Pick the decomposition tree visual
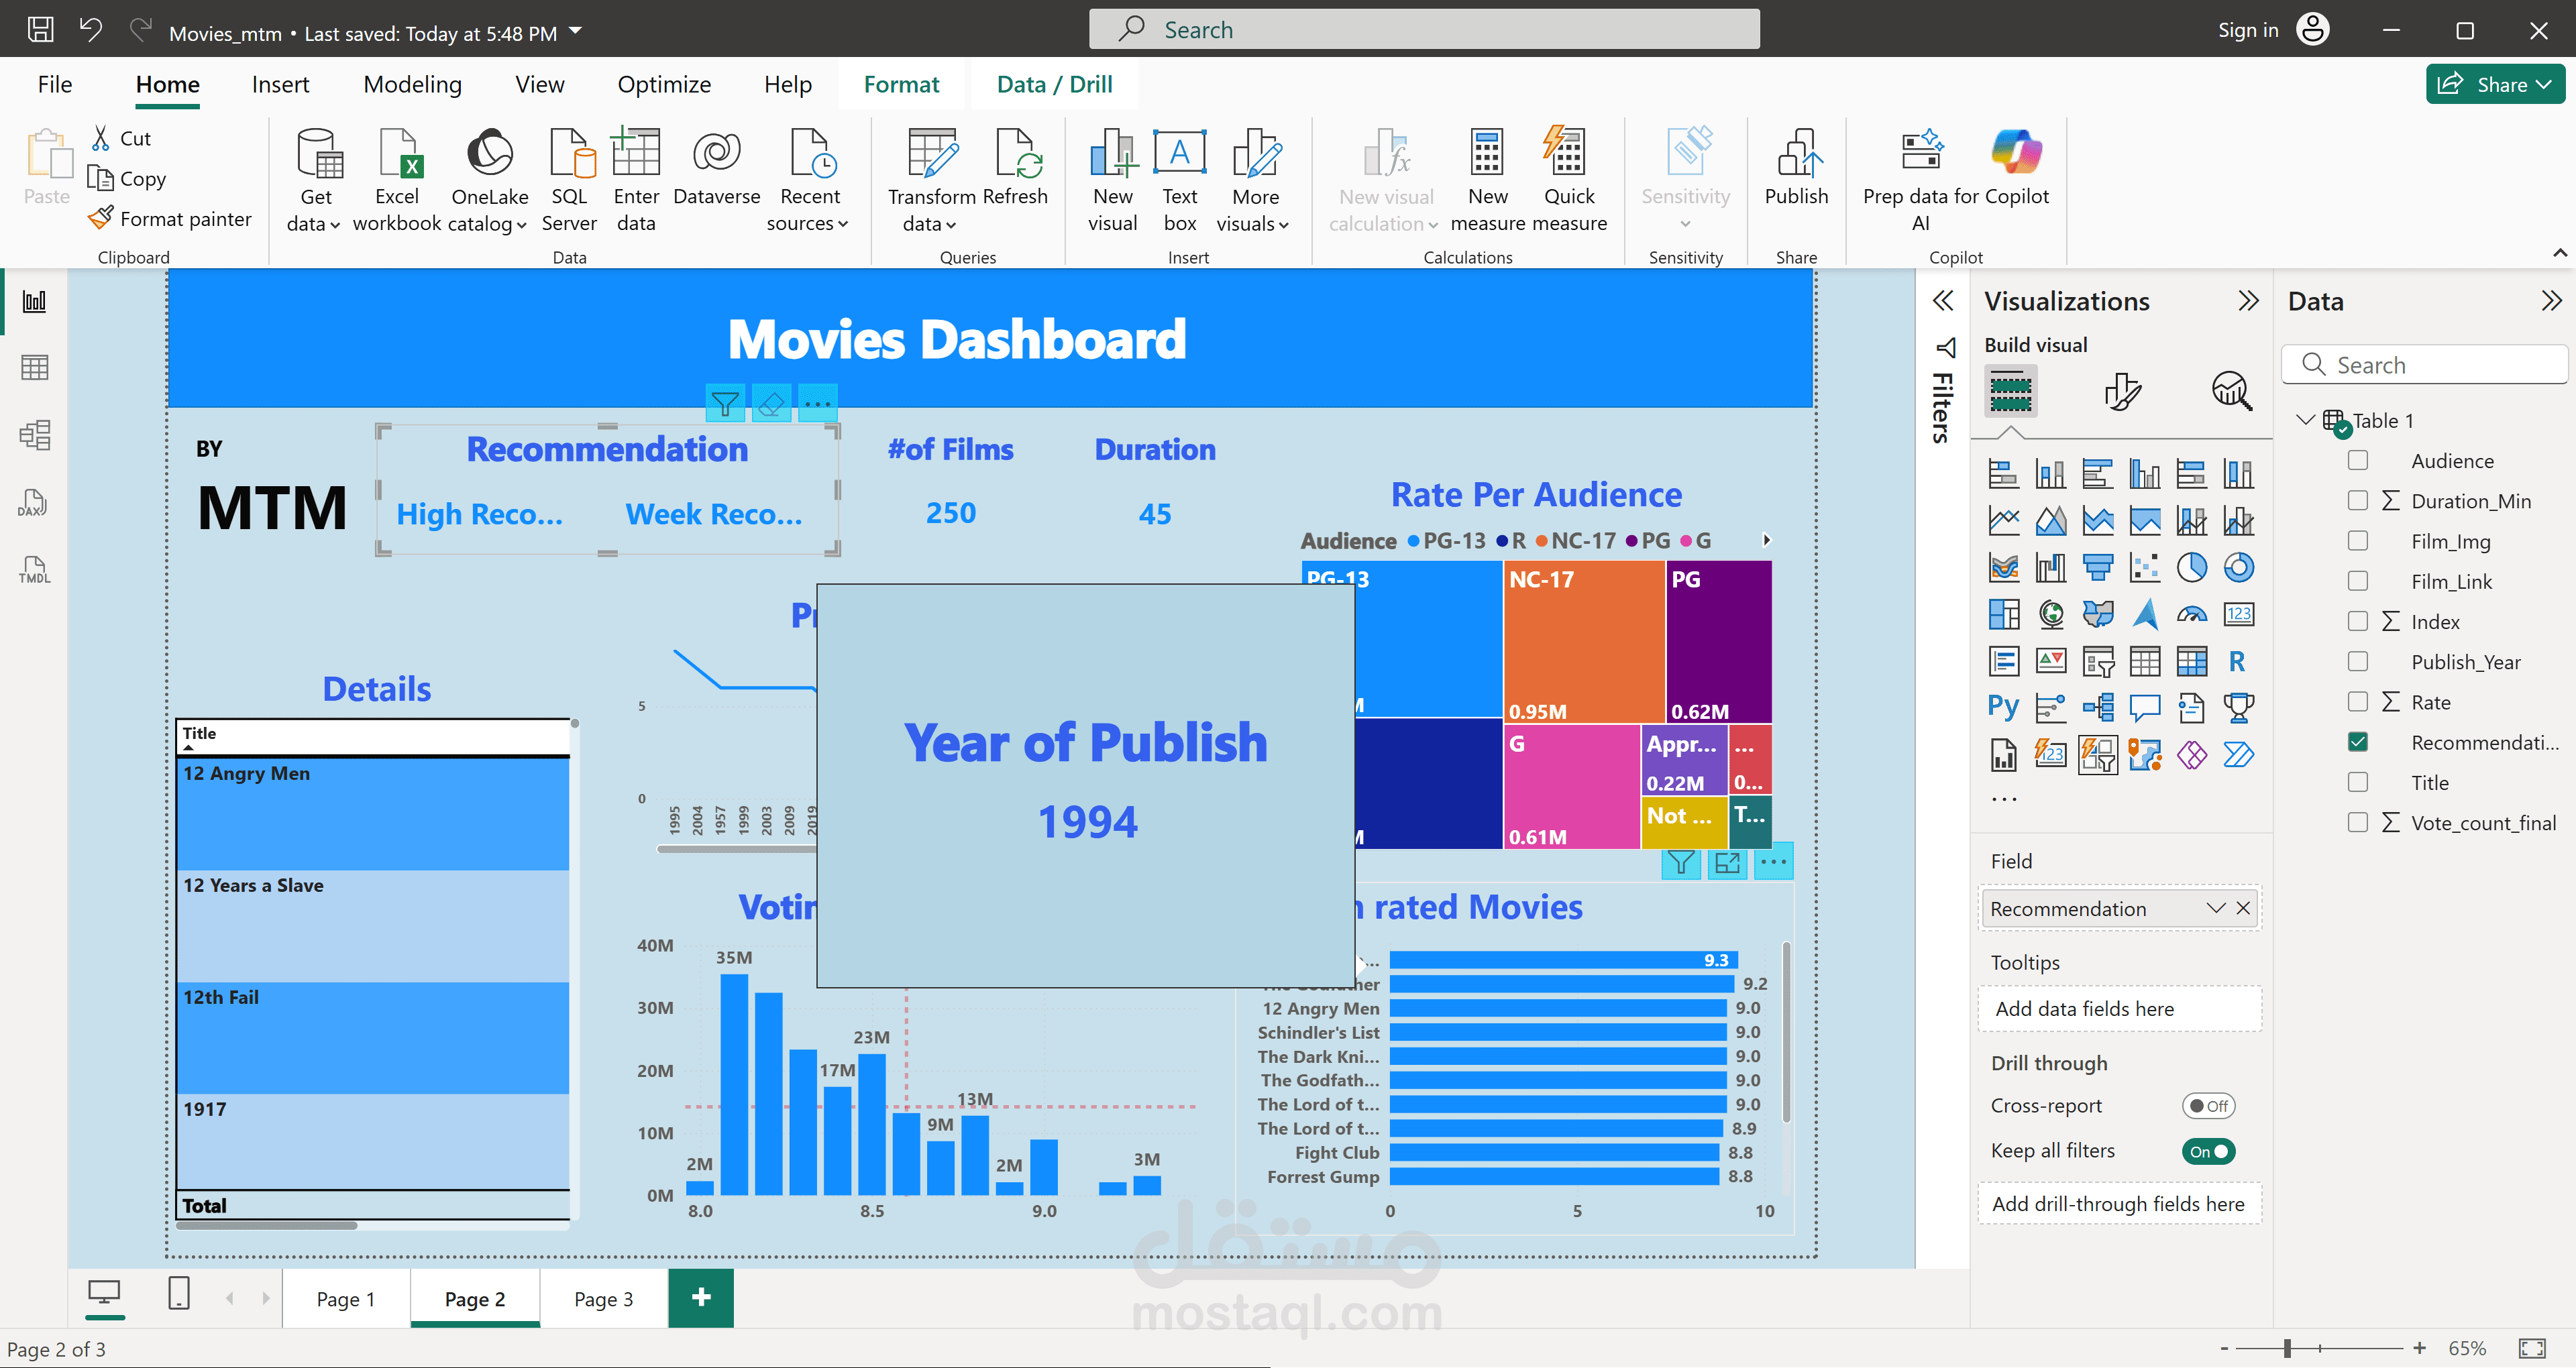Viewport: 2576px width, 1368px height. click(x=2097, y=708)
